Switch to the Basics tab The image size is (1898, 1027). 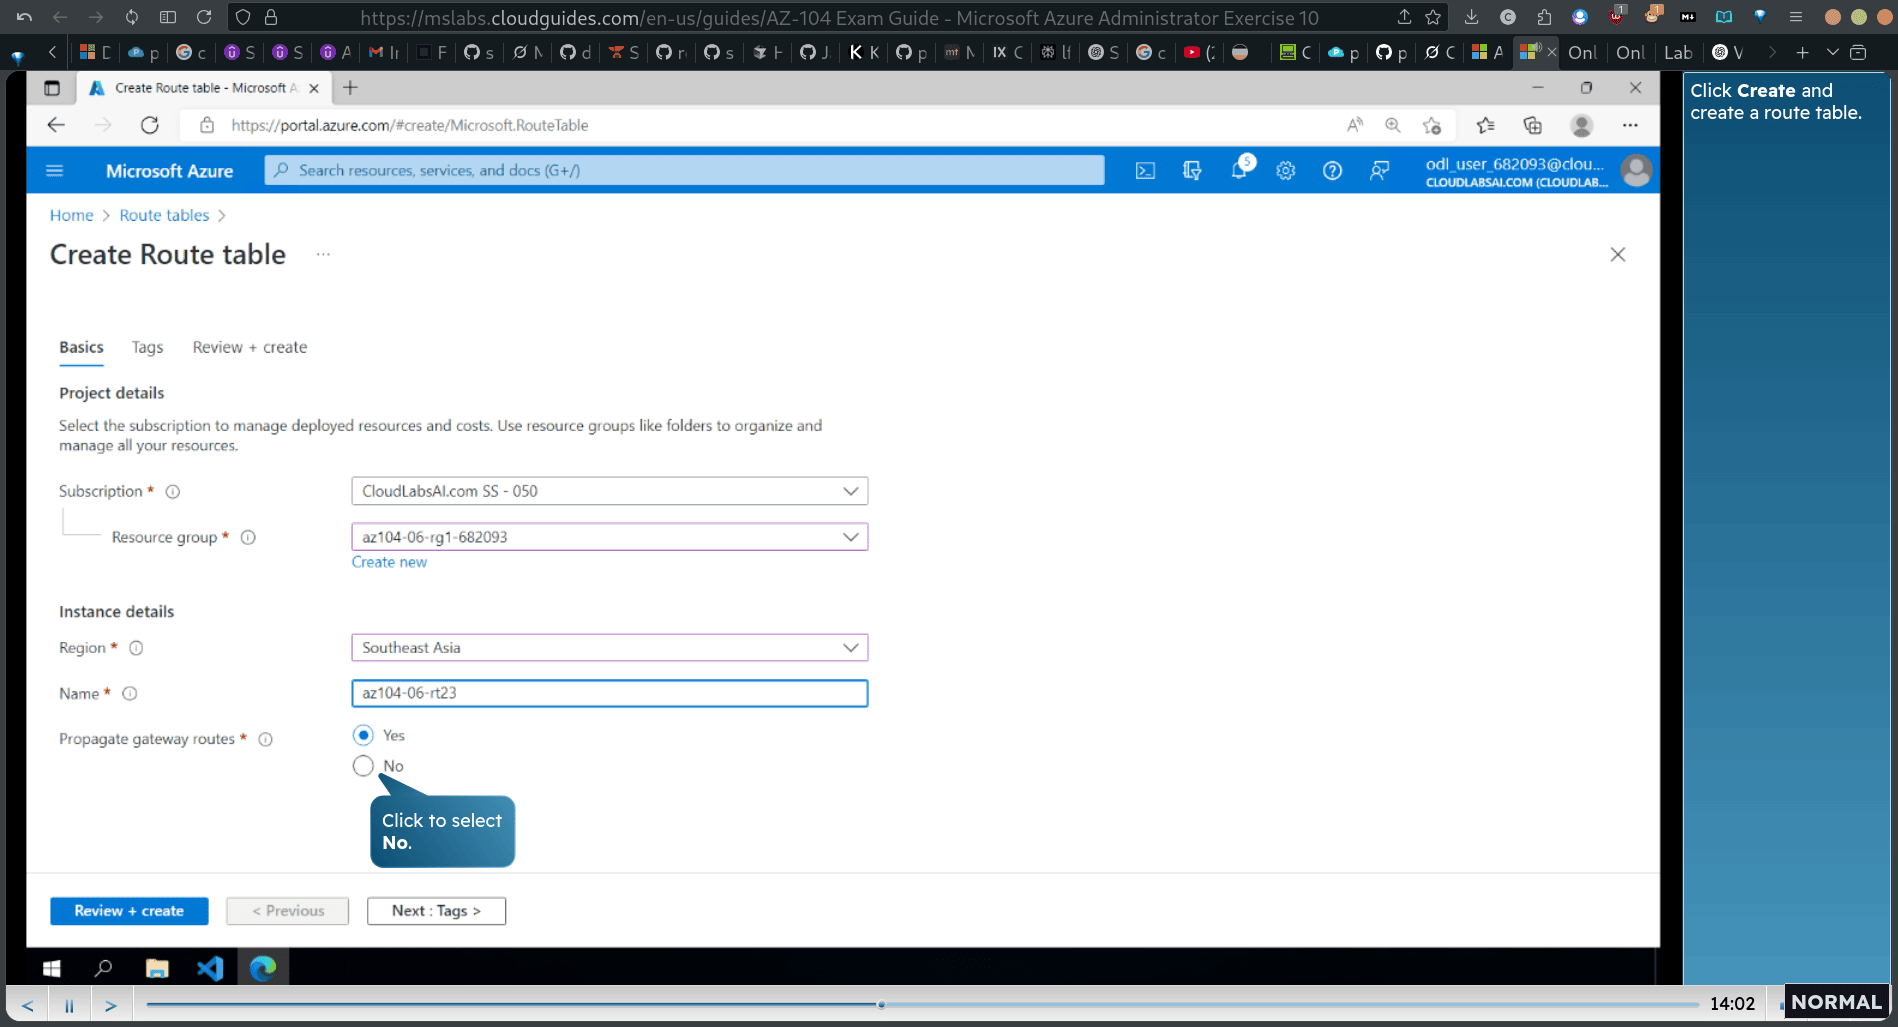[x=81, y=347]
